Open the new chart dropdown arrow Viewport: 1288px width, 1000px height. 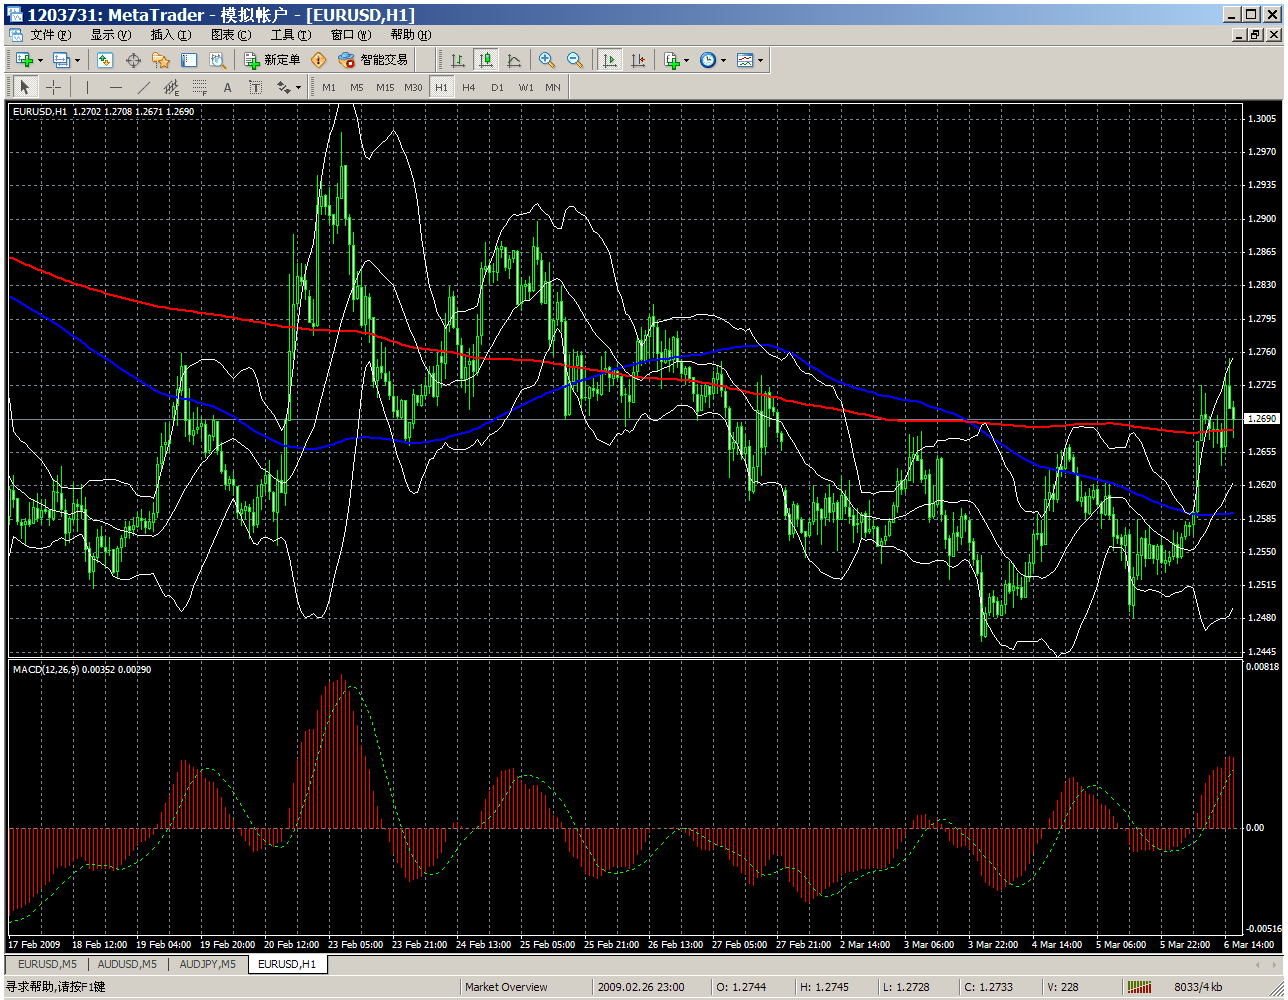point(40,60)
